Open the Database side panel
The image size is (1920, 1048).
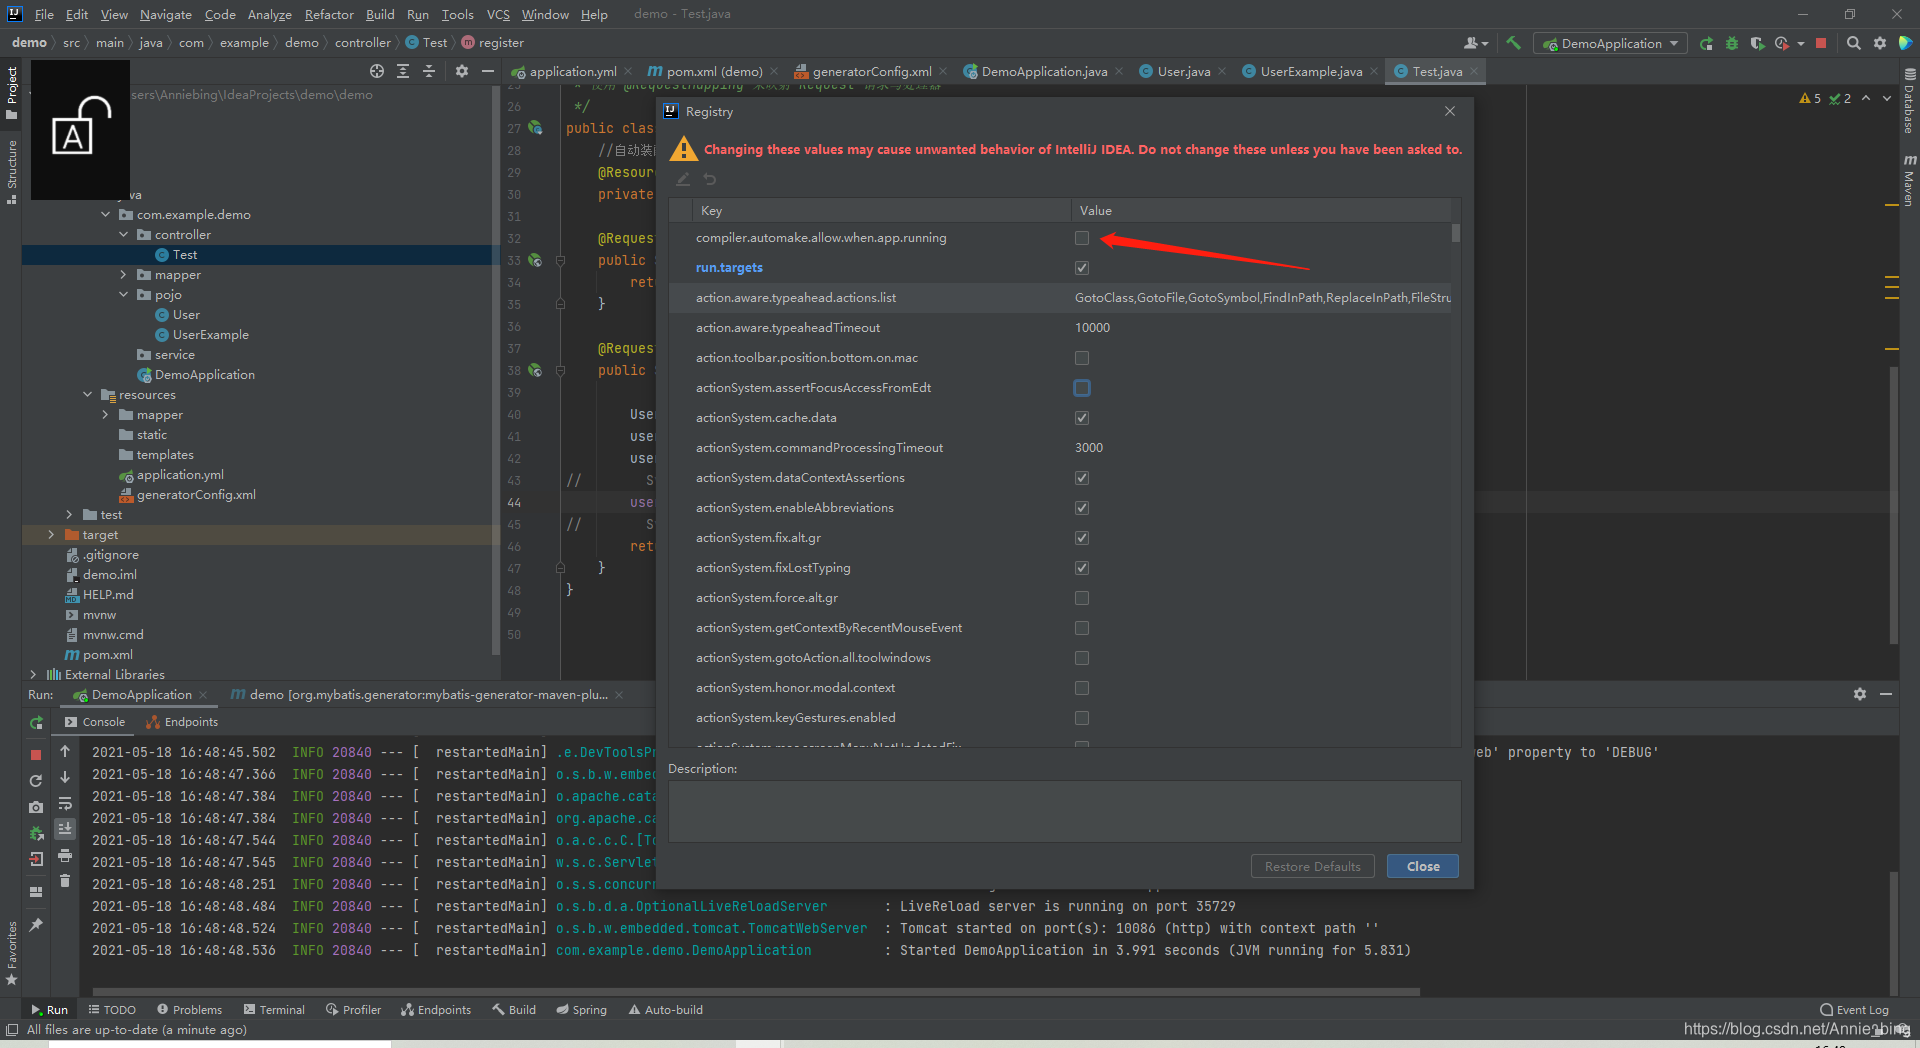[1909, 101]
